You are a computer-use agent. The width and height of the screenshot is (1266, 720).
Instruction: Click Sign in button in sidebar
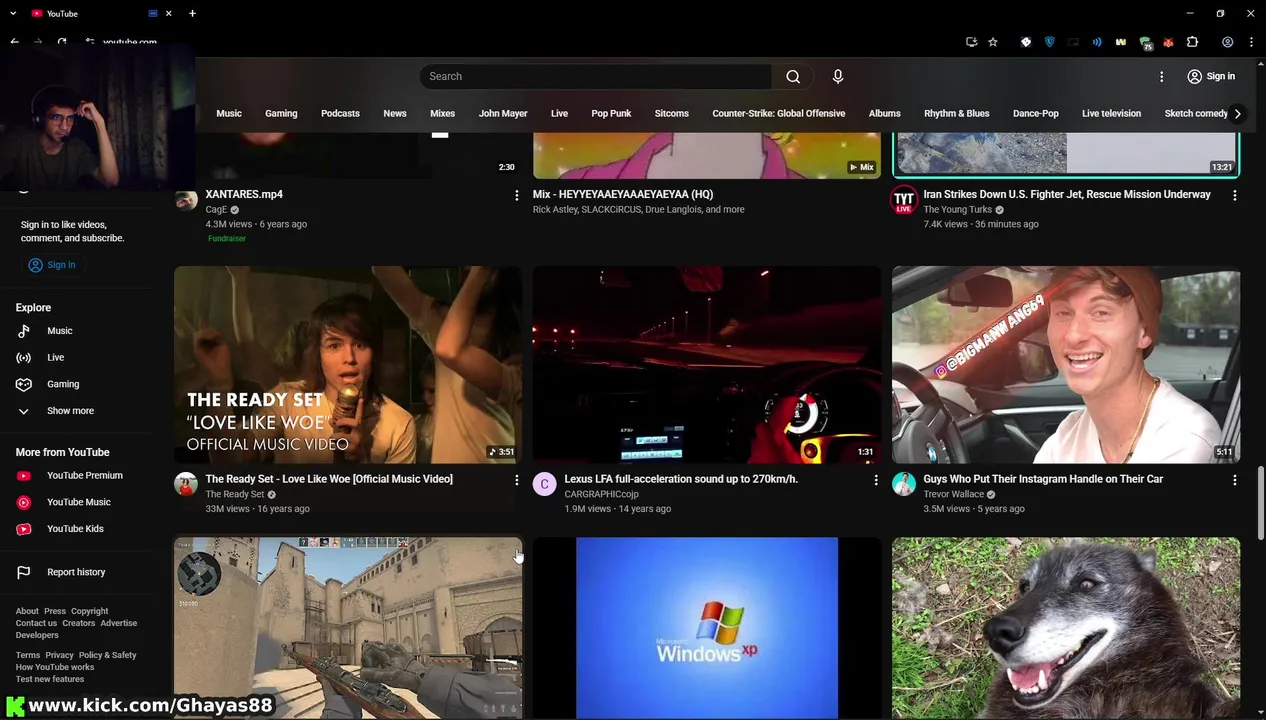tap(52, 265)
